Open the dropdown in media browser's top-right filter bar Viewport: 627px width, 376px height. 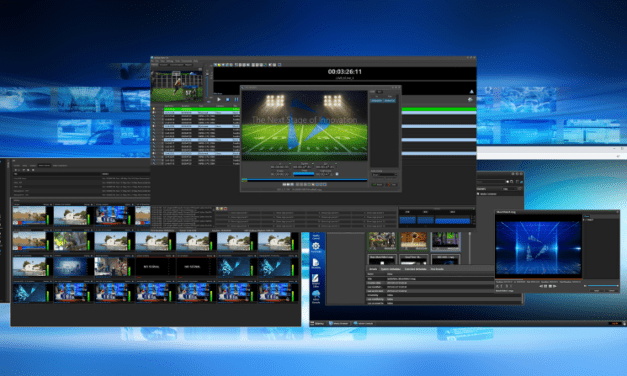coord(510,188)
